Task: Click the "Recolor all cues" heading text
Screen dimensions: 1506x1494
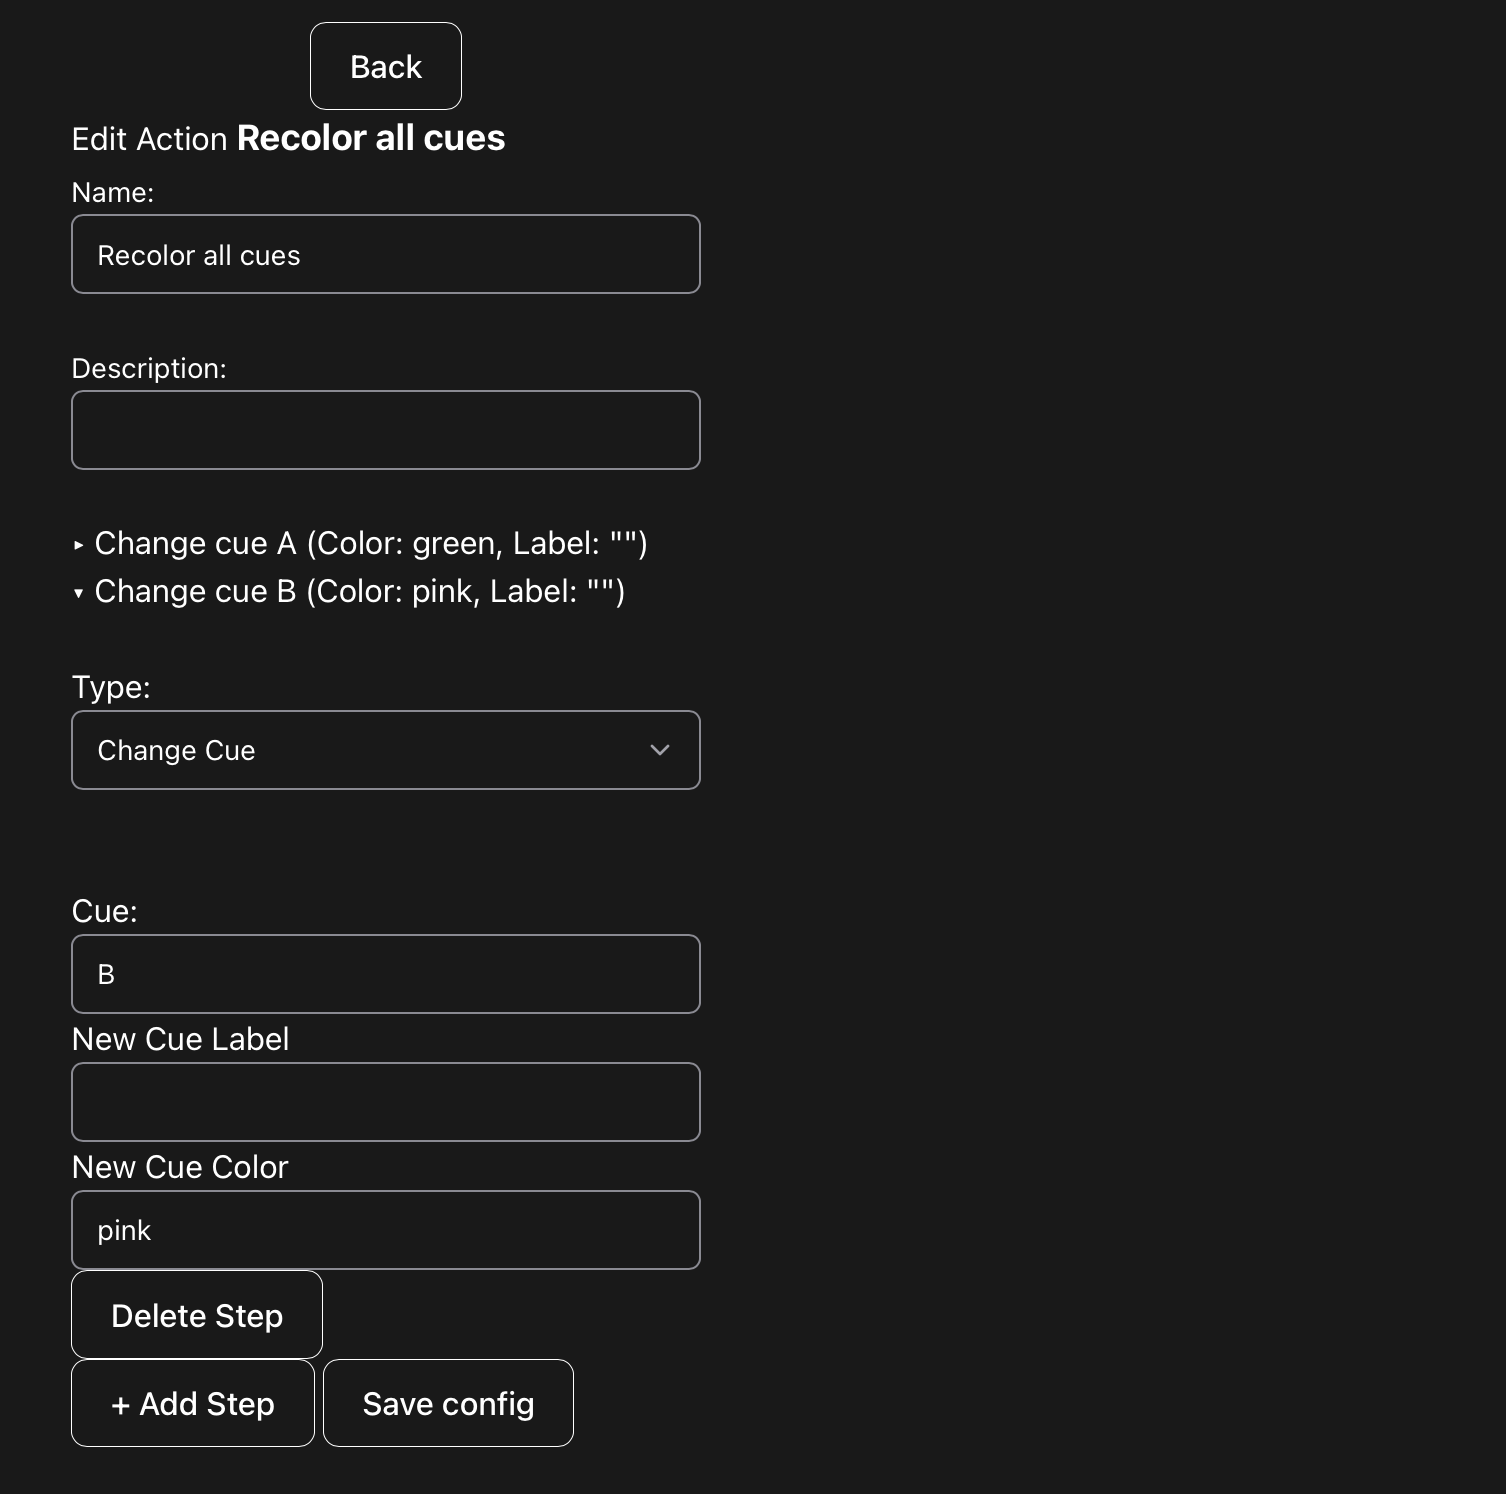Action: point(371,138)
